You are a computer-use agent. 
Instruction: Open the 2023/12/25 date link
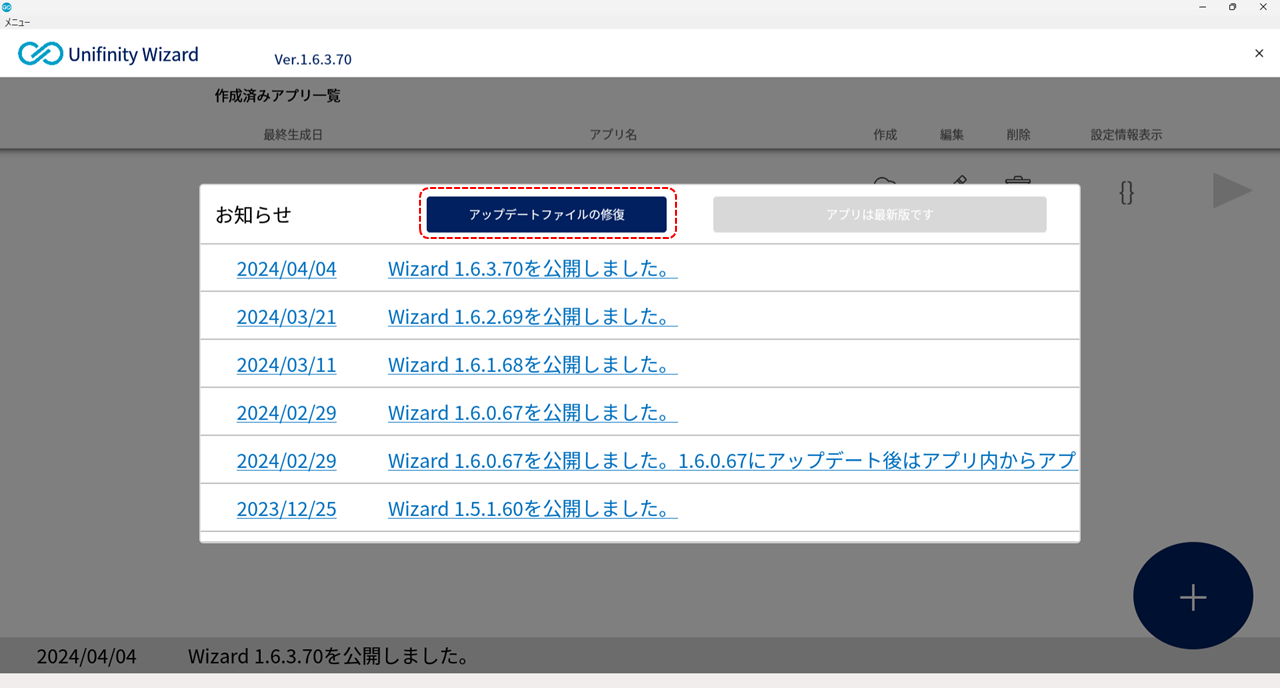(286, 509)
